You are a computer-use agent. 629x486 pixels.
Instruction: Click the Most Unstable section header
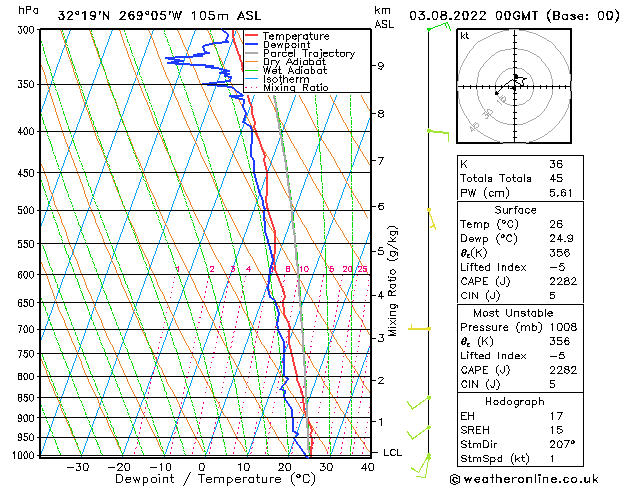pyautogui.click(x=515, y=312)
